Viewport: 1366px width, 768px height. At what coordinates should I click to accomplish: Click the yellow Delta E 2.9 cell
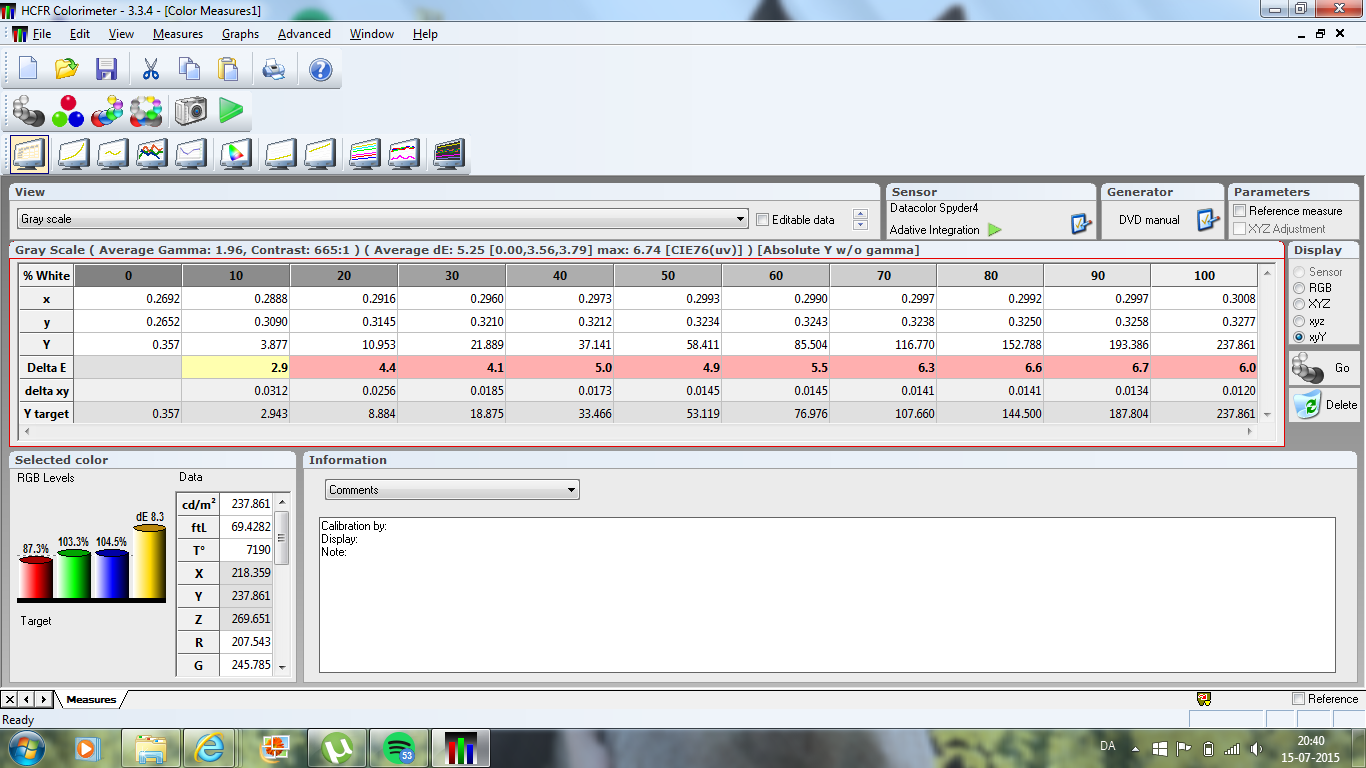pos(235,368)
